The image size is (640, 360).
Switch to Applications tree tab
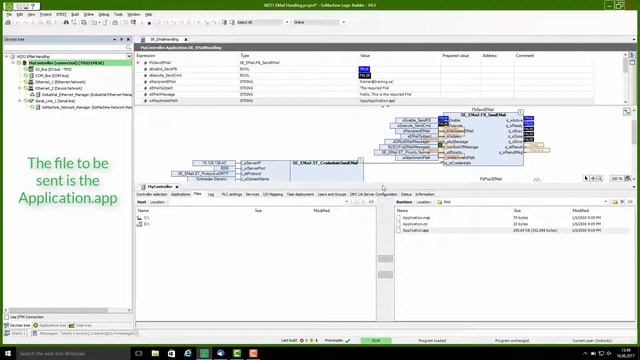point(49,326)
